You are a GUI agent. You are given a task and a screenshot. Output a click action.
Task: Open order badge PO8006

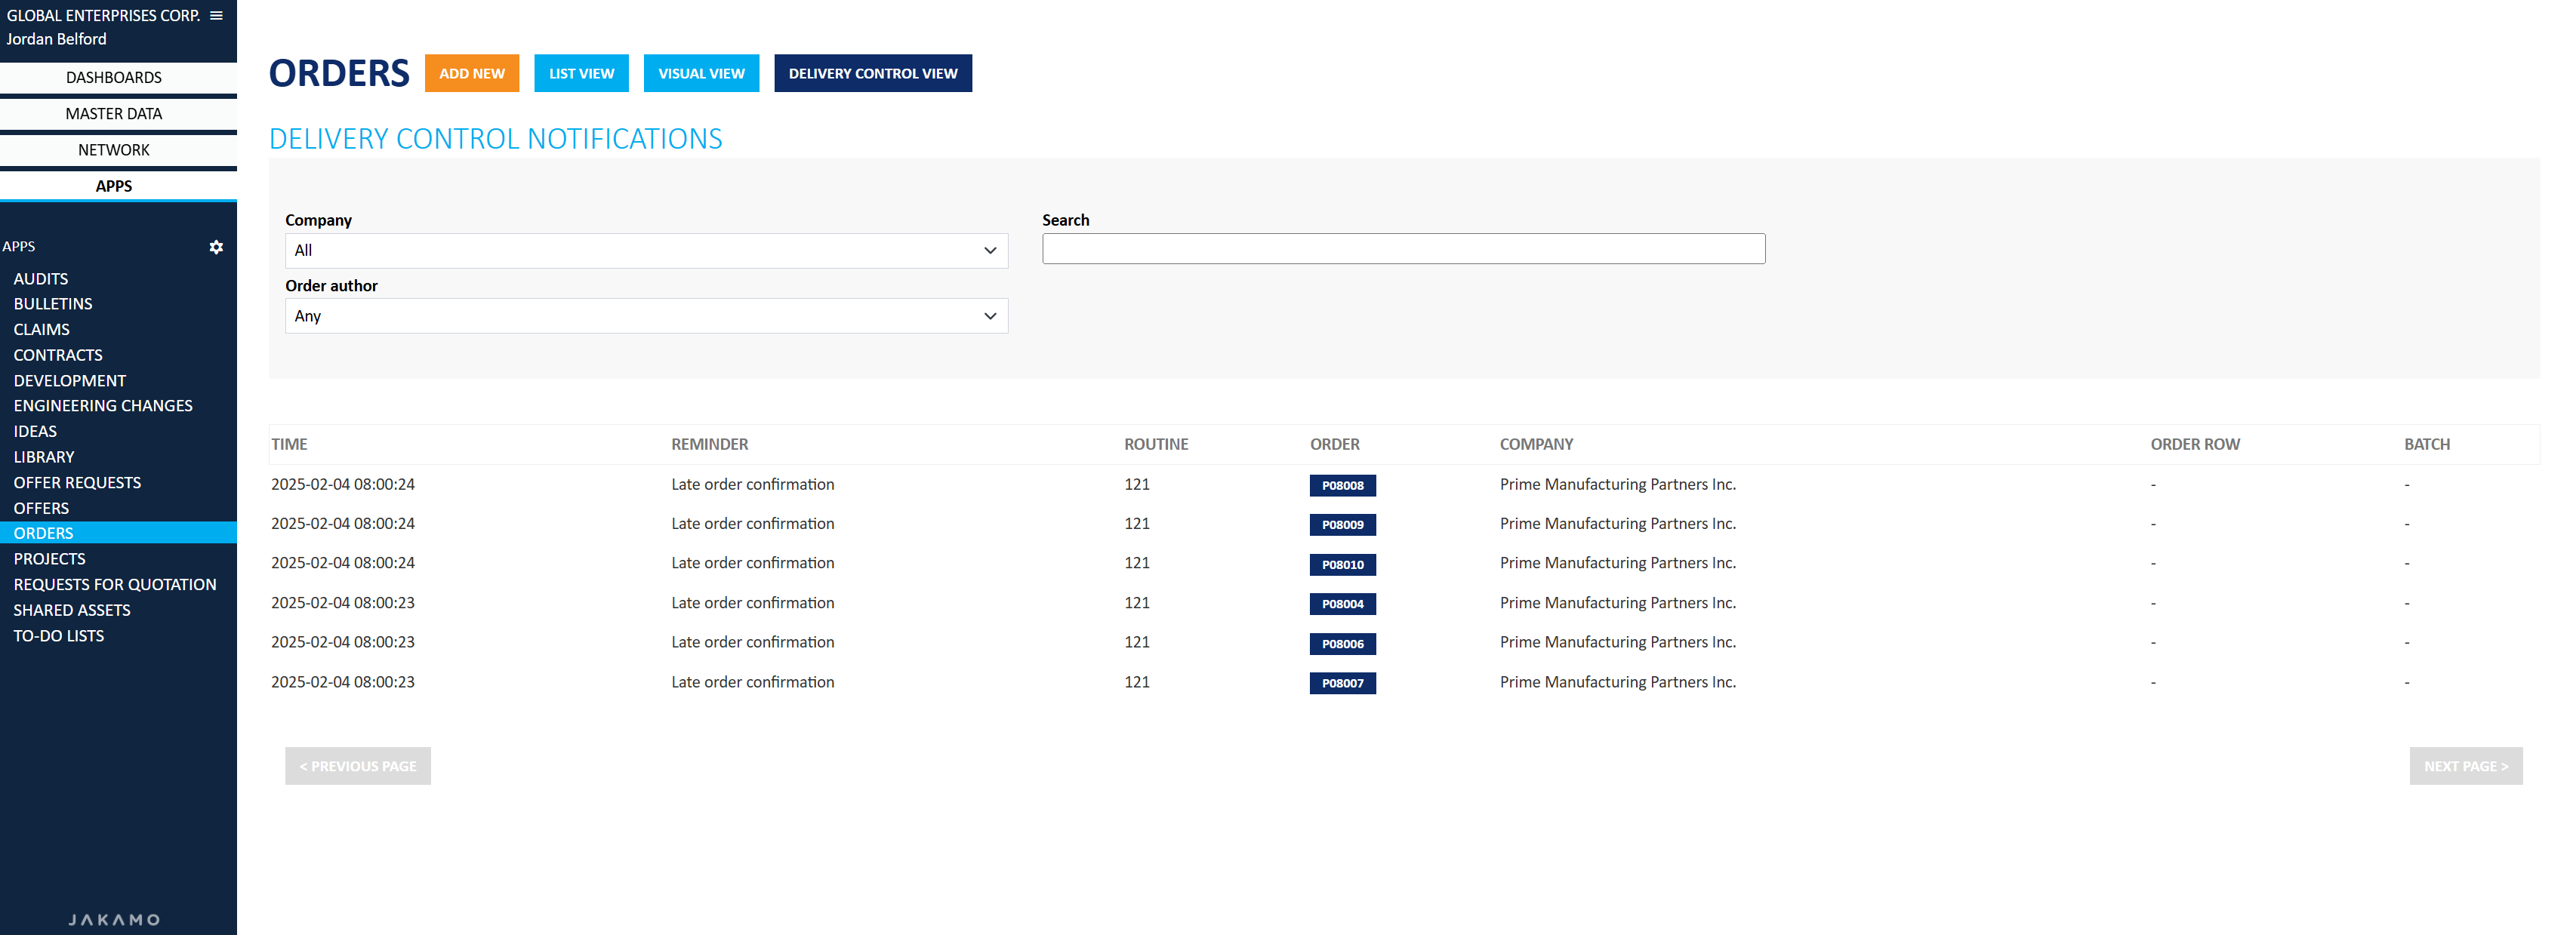coord(1342,644)
